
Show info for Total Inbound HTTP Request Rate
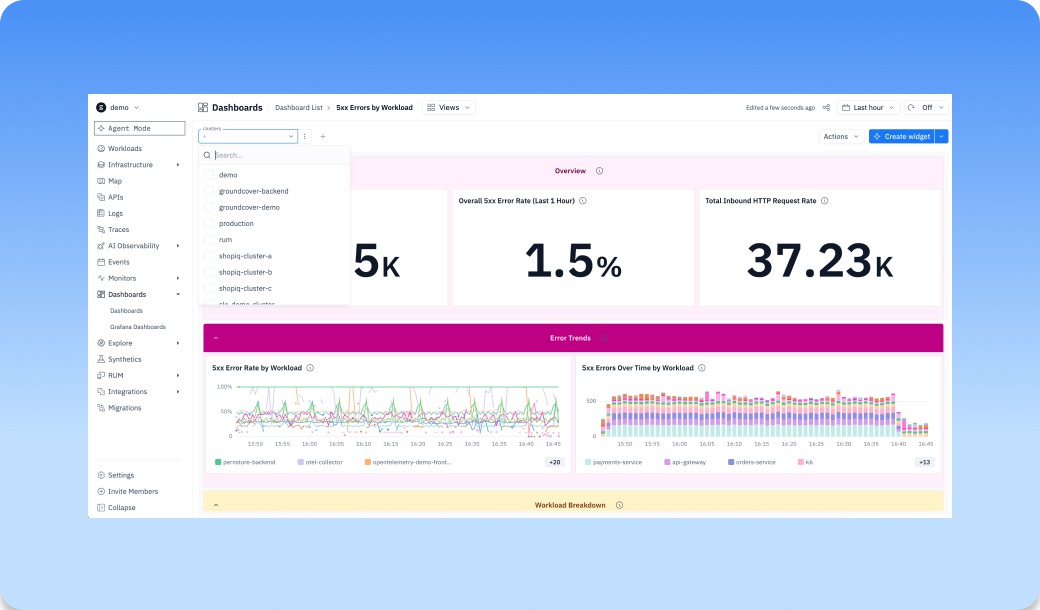pyautogui.click(x=824, y=201)
